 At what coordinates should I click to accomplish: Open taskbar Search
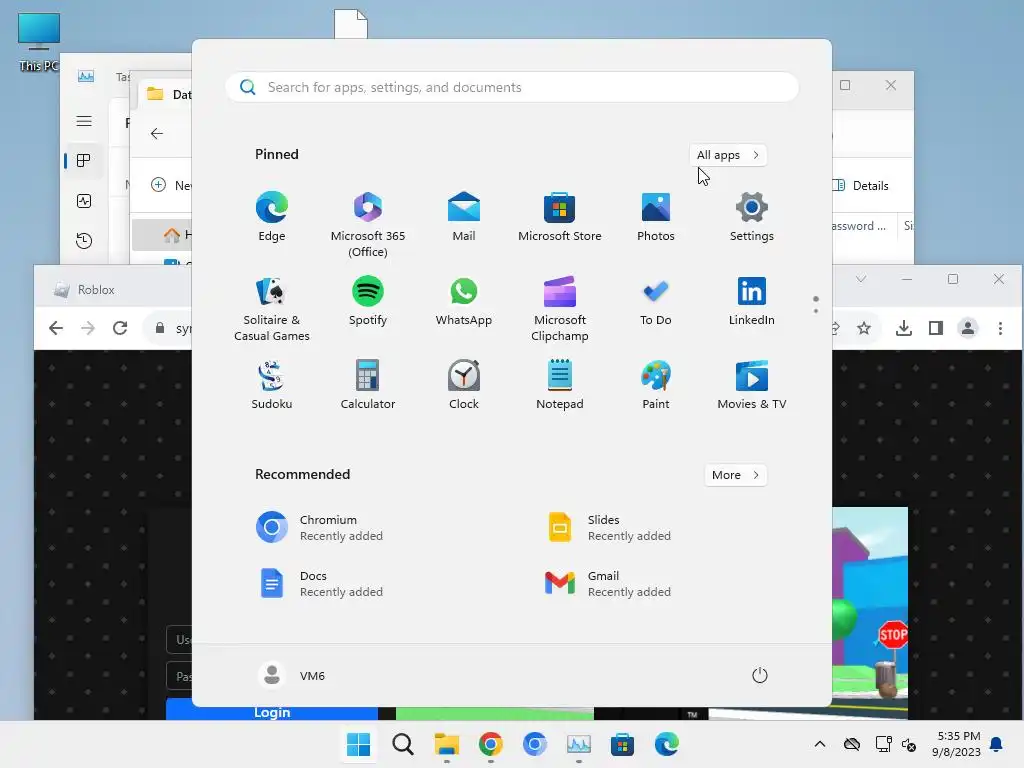[402, 744]
